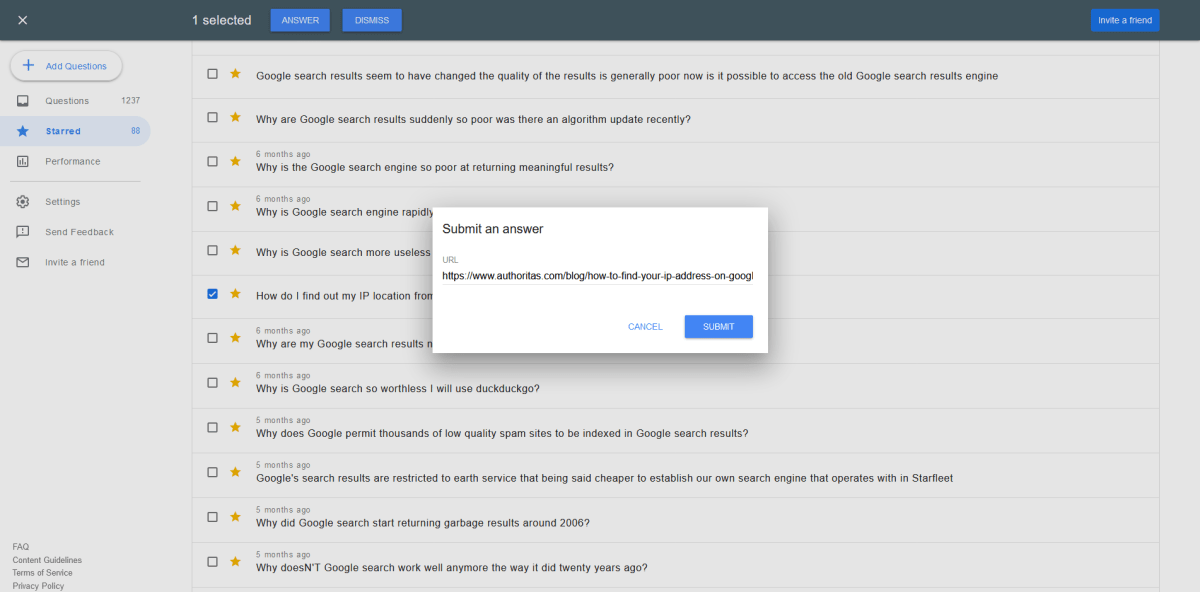The width and height of the screenshot is (1200, 592).
Task: Unstar the duckduckgo question
Action: click(x=235, y=382)
